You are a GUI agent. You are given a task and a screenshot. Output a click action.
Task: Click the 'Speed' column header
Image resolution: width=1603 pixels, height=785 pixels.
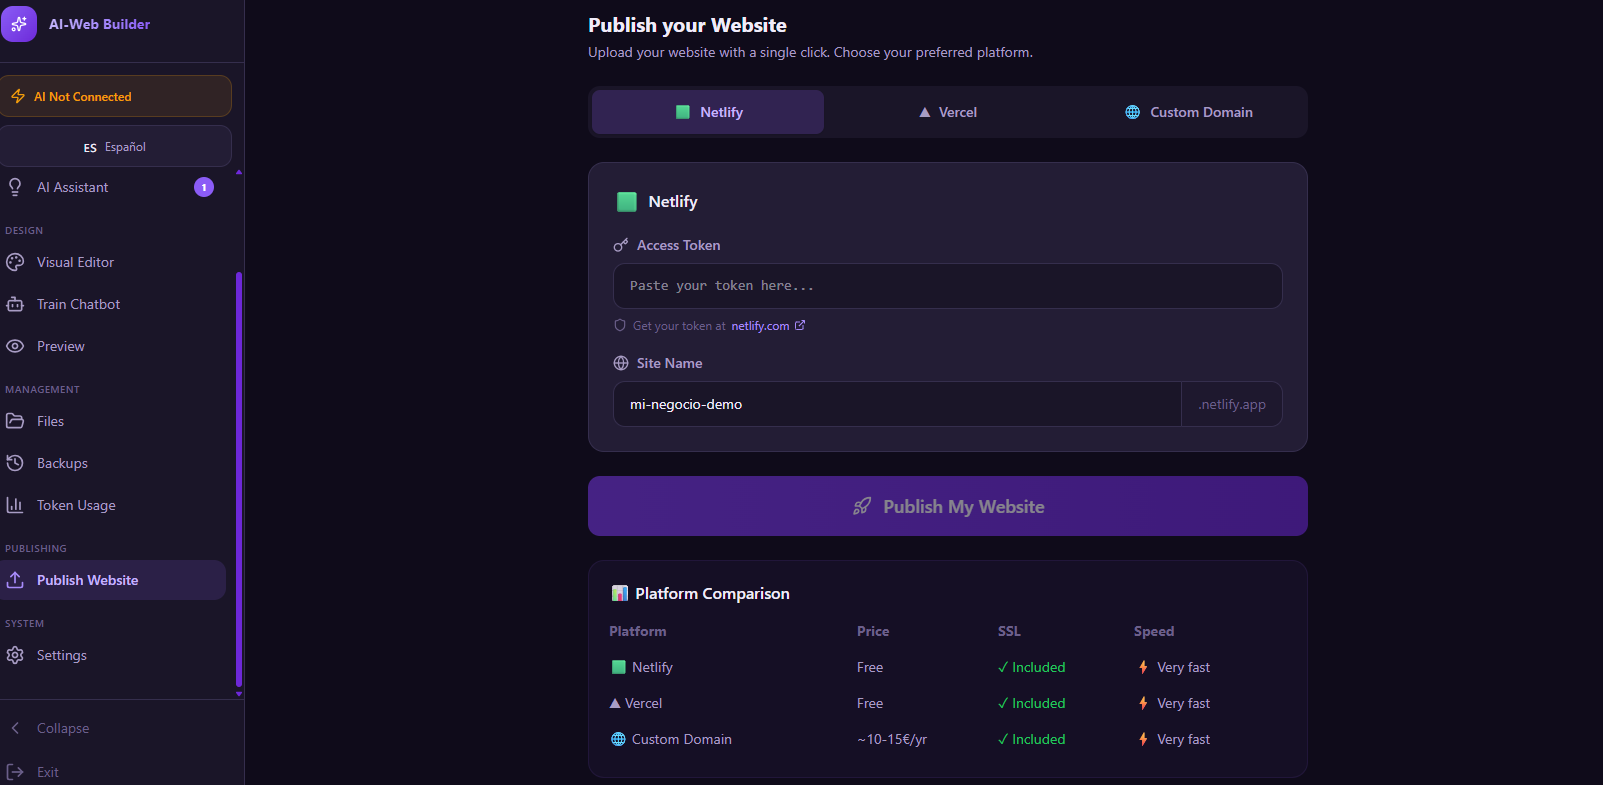pos(1154,631)
